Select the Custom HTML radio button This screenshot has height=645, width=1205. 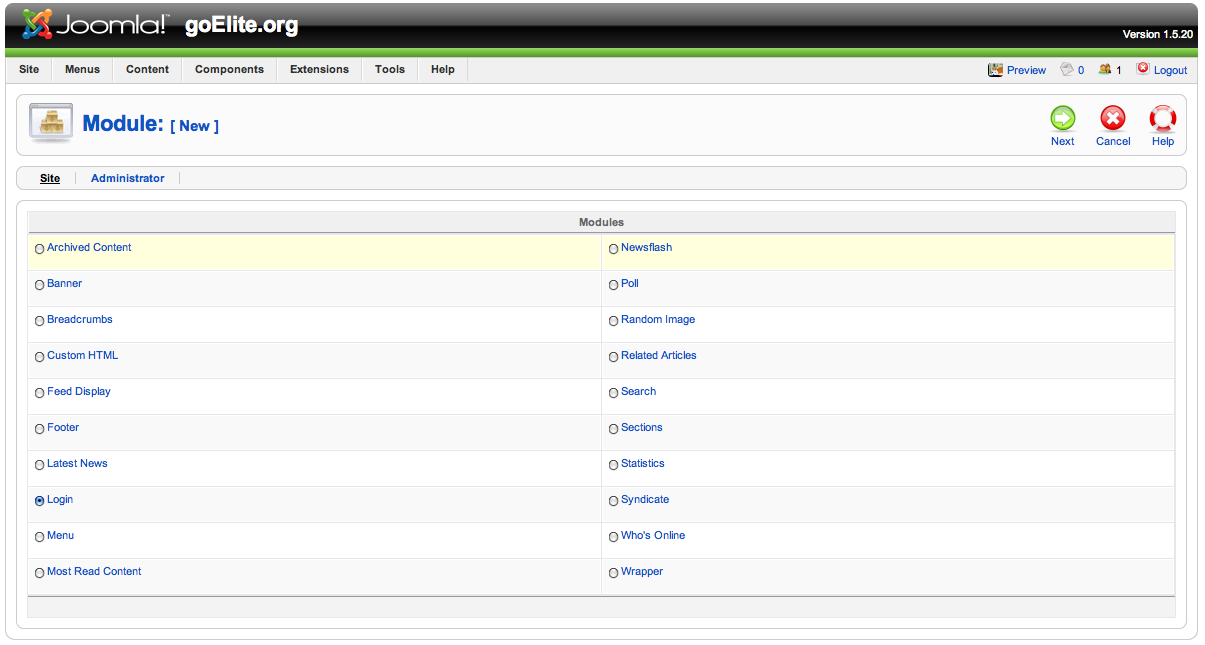coord(40,357)
